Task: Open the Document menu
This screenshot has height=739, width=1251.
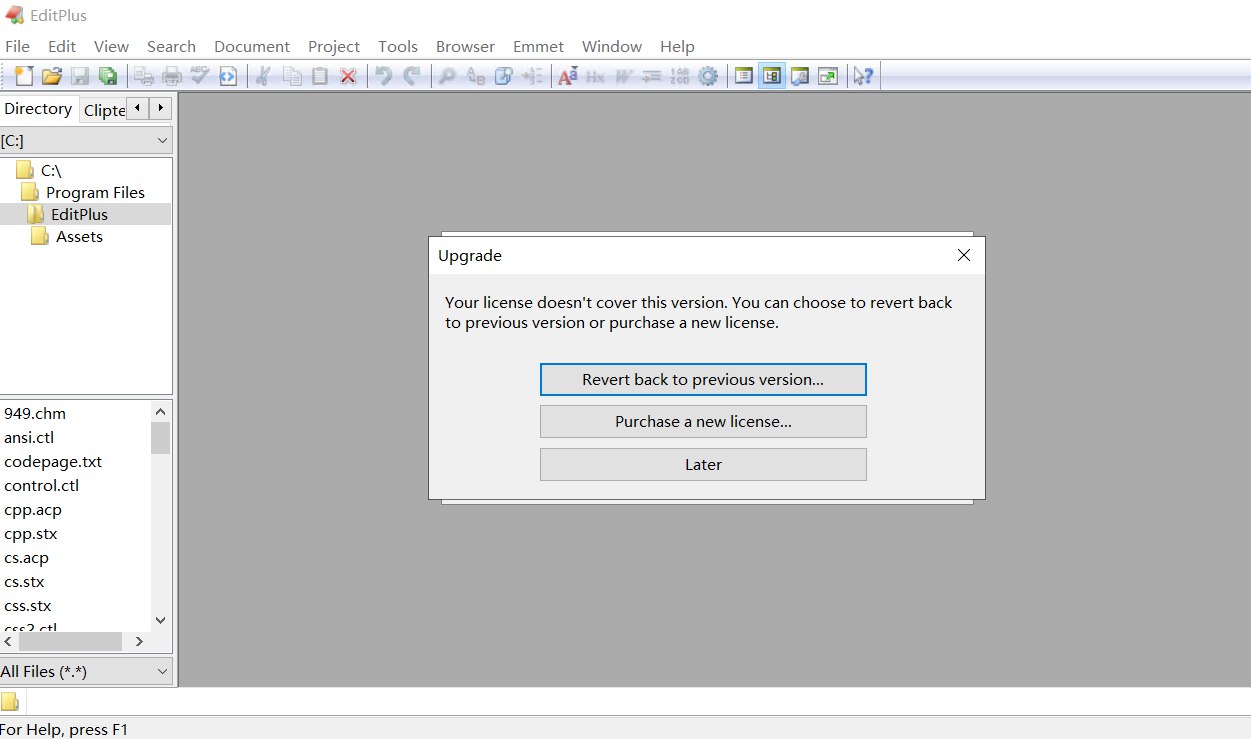Action: 252,46
